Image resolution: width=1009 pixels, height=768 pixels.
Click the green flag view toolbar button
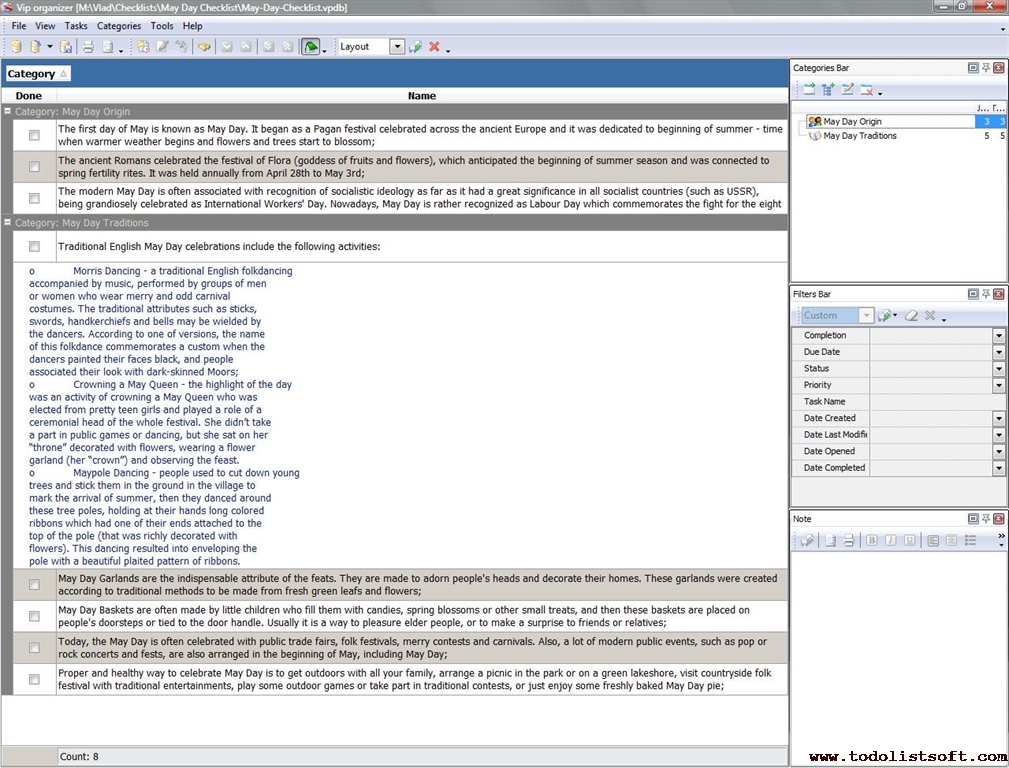pos(311,47)
